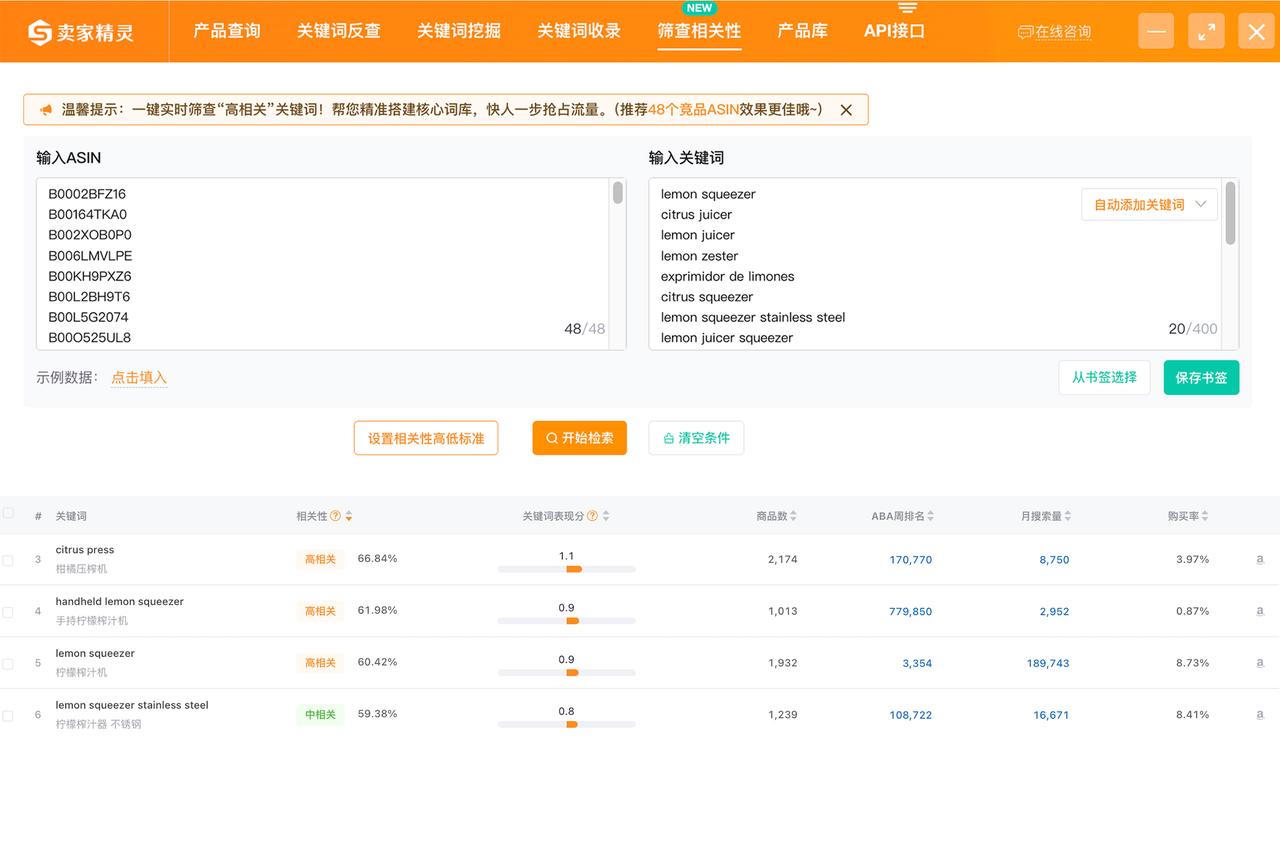Open the 产品库 tab

(x=802, y=31)
